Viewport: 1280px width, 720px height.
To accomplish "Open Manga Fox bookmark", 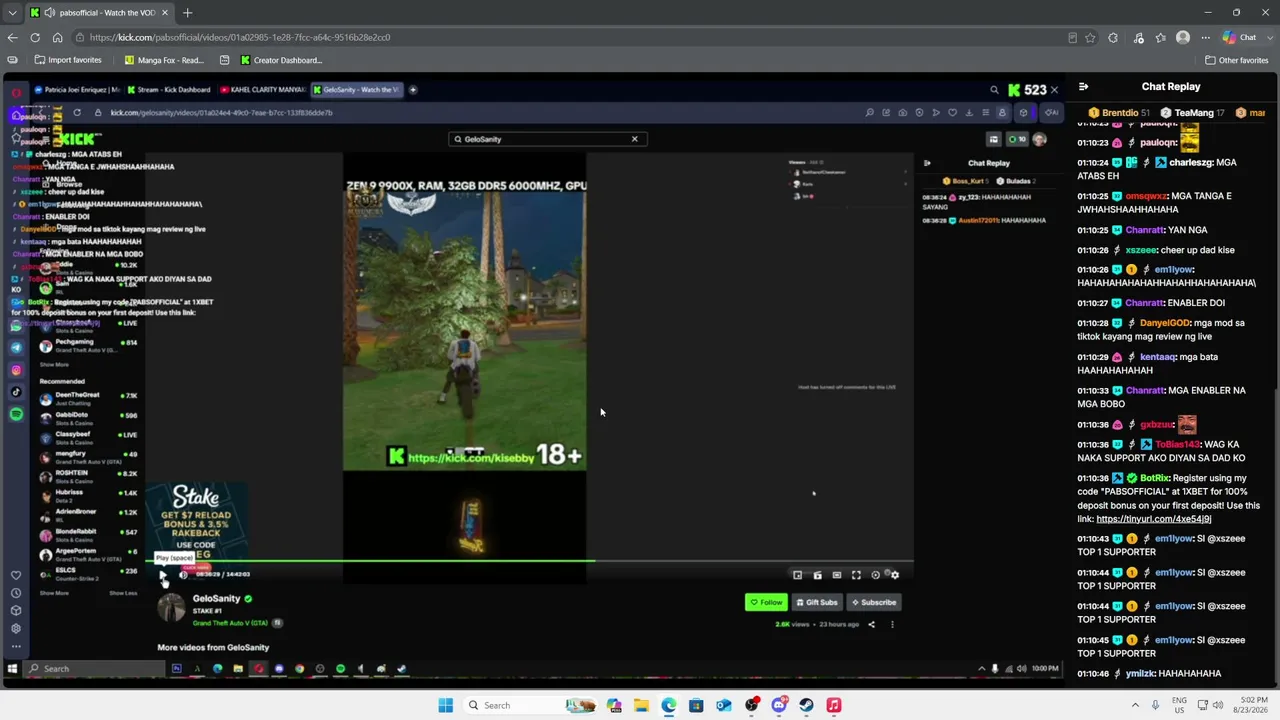I will pyautogui.click(x=164, y=60).
